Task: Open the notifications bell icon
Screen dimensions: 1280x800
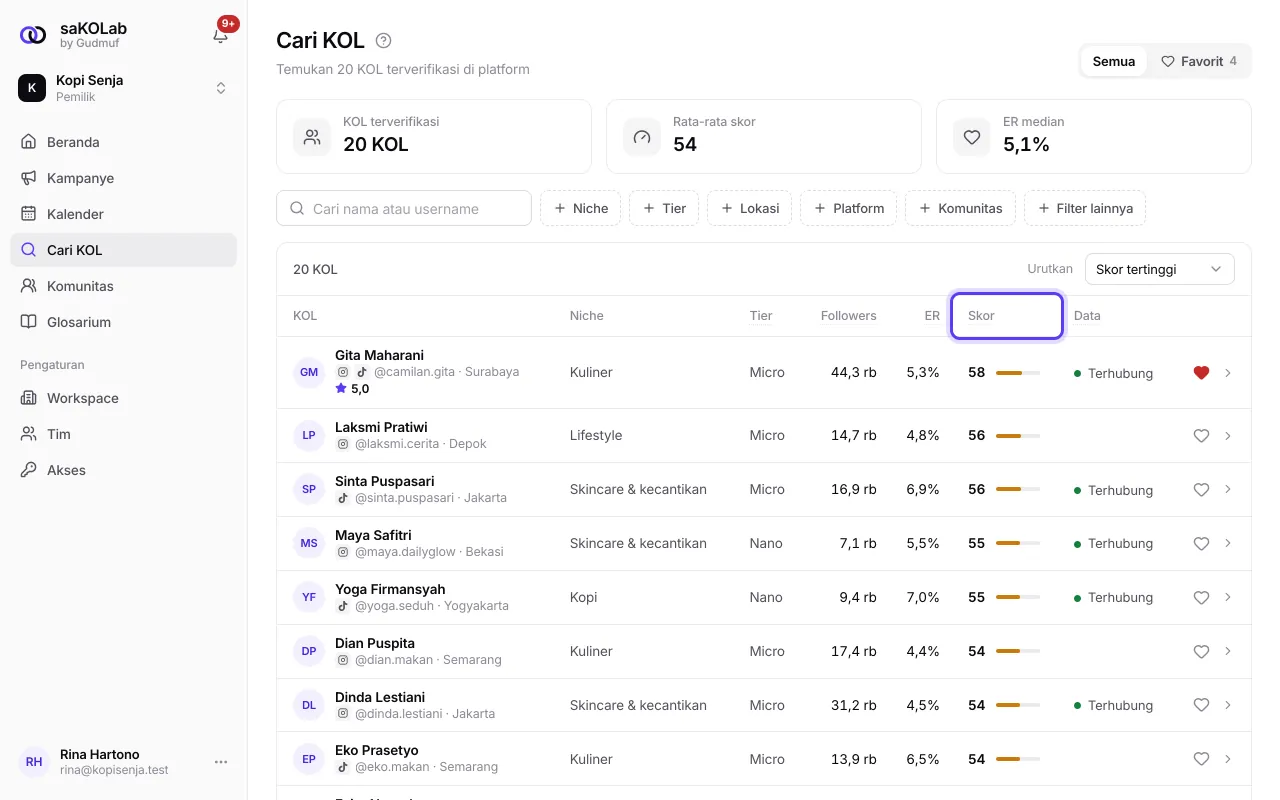Action: pos(221,35)
